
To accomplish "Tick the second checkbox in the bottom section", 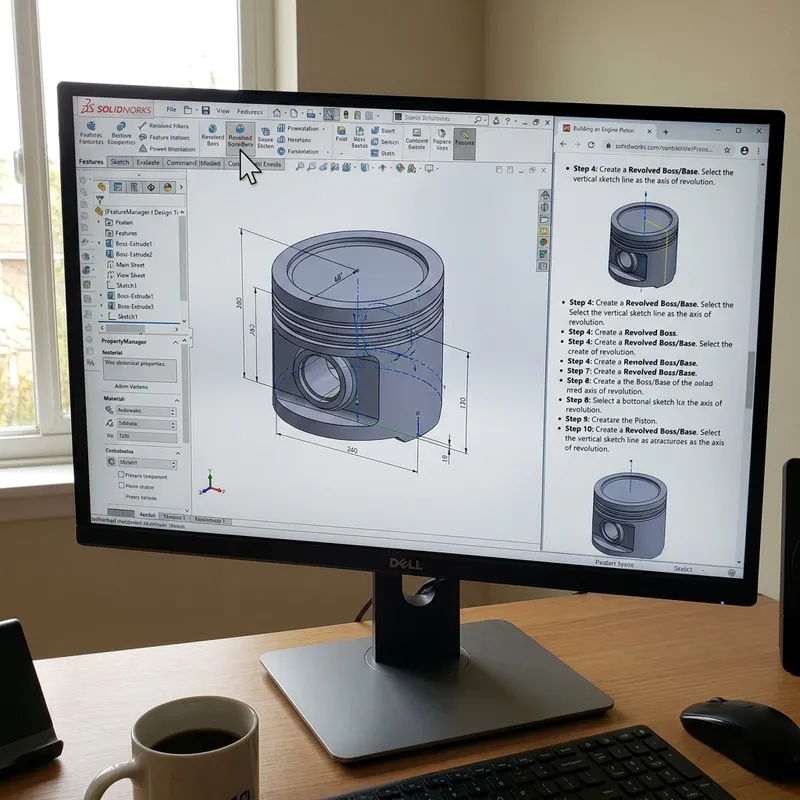I will point(121,487).
